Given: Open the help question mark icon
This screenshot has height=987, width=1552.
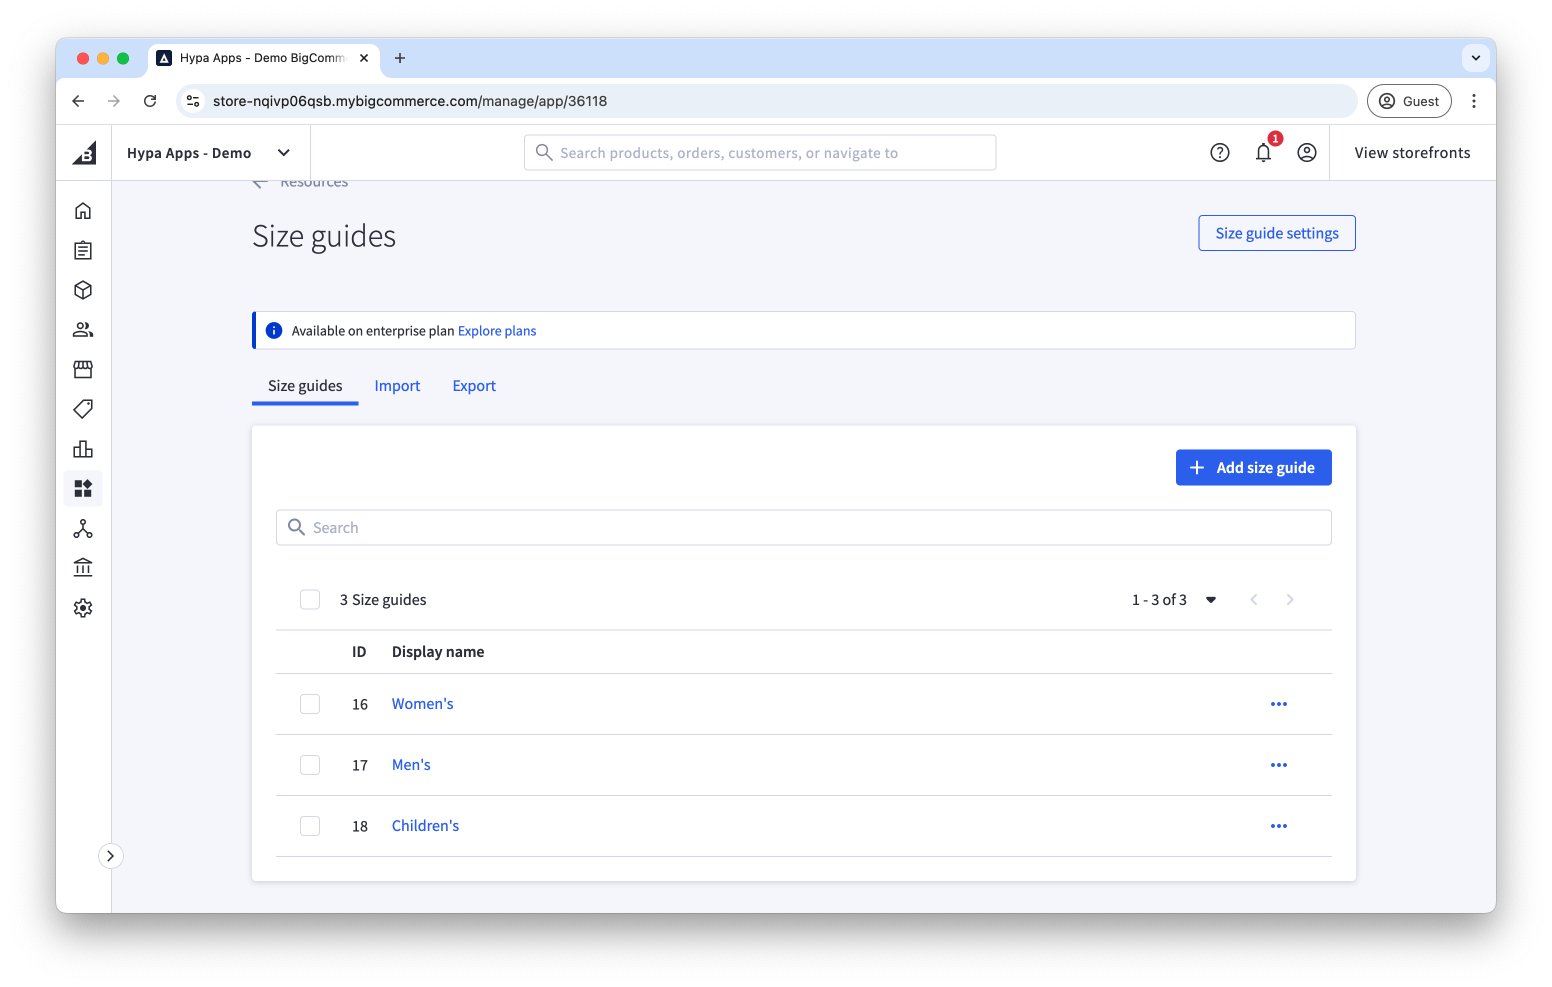Looking at the screenshot, I should click(1220, 153).
